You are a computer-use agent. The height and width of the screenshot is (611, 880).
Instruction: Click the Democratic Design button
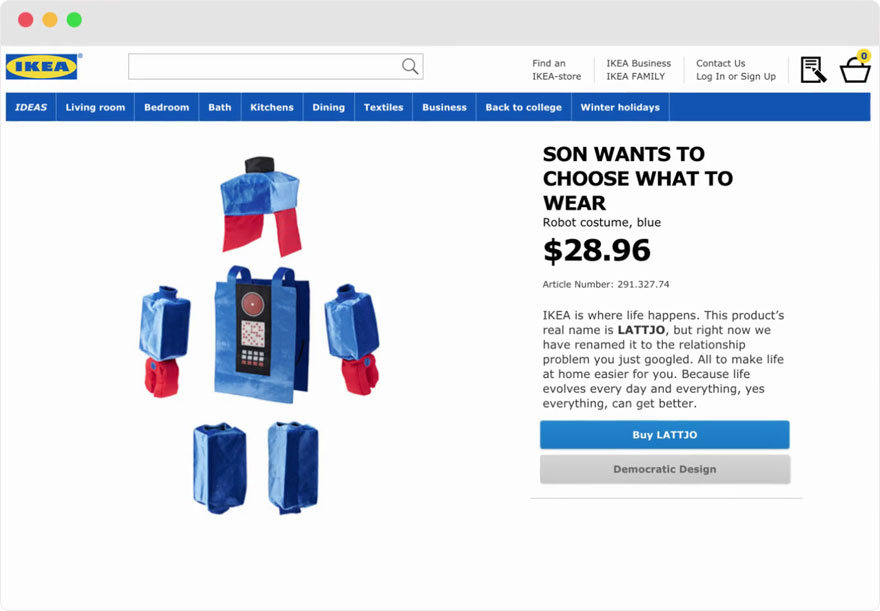pyautogui.click(x=664, y=469)
